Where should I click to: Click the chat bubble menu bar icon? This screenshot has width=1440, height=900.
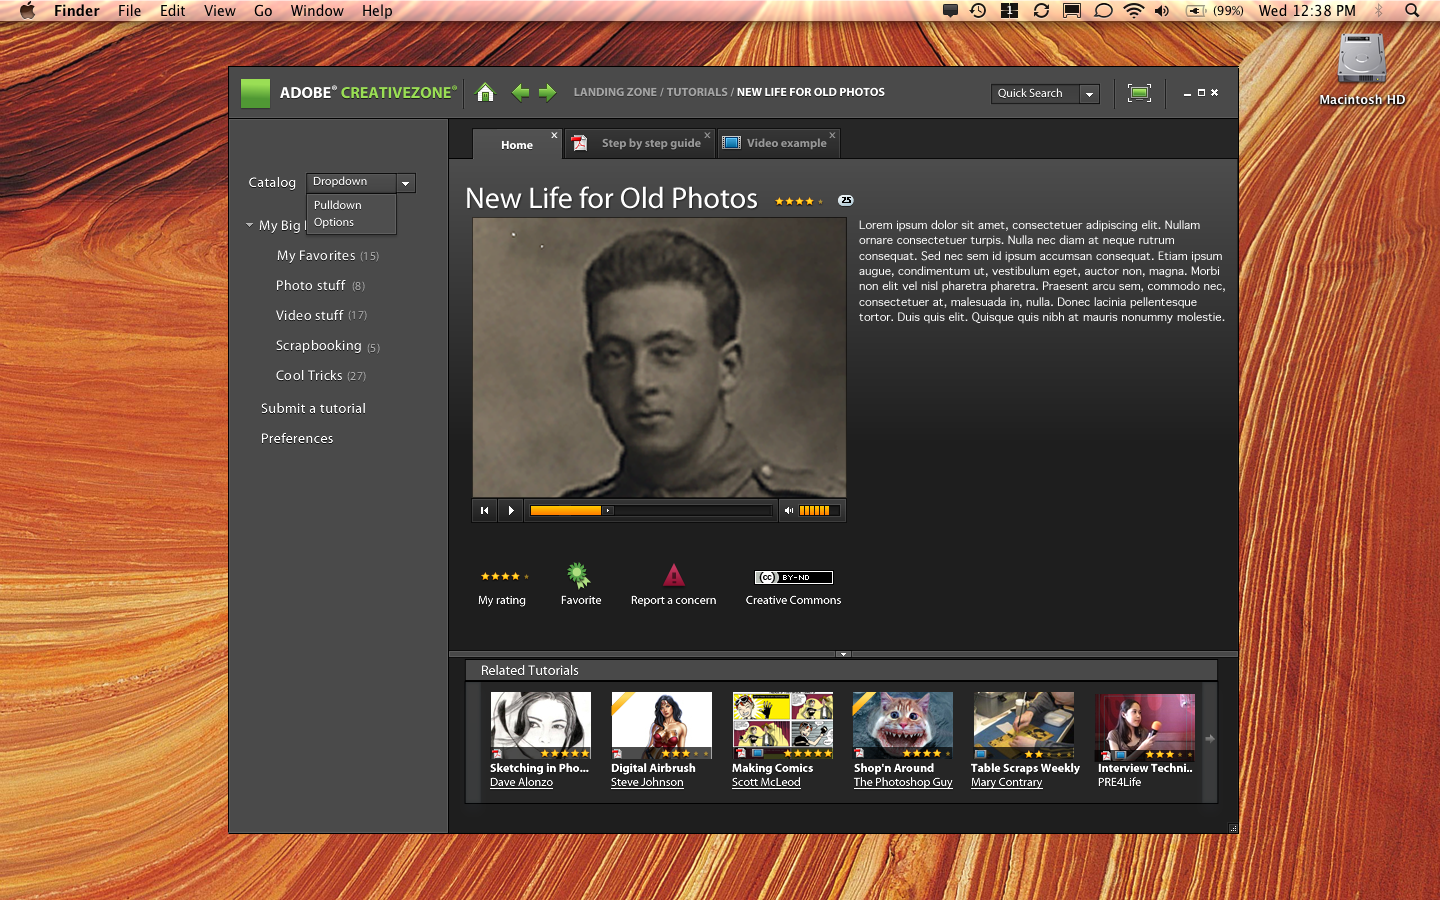(x=1103, y=11)
